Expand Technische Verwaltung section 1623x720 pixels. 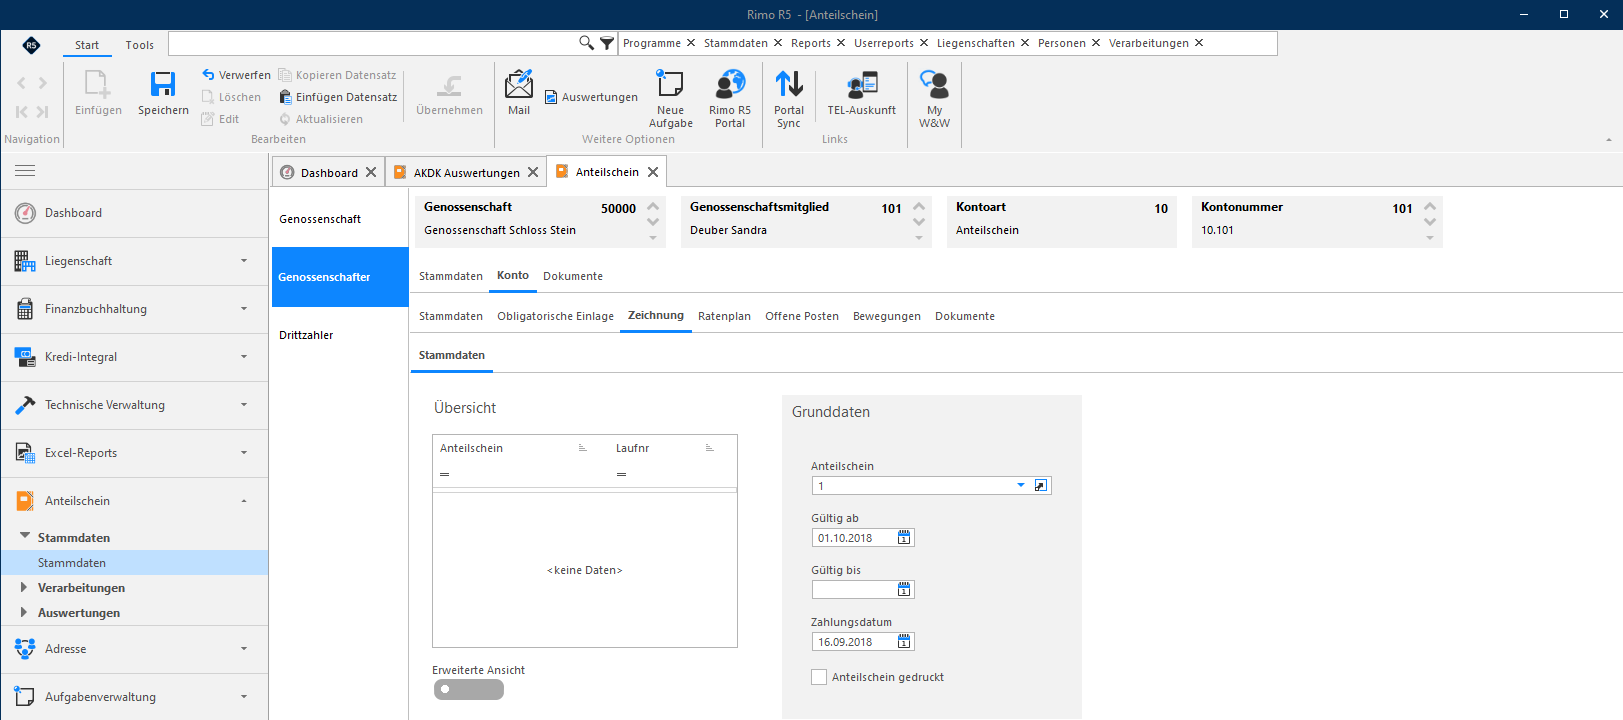click(244, 405)
